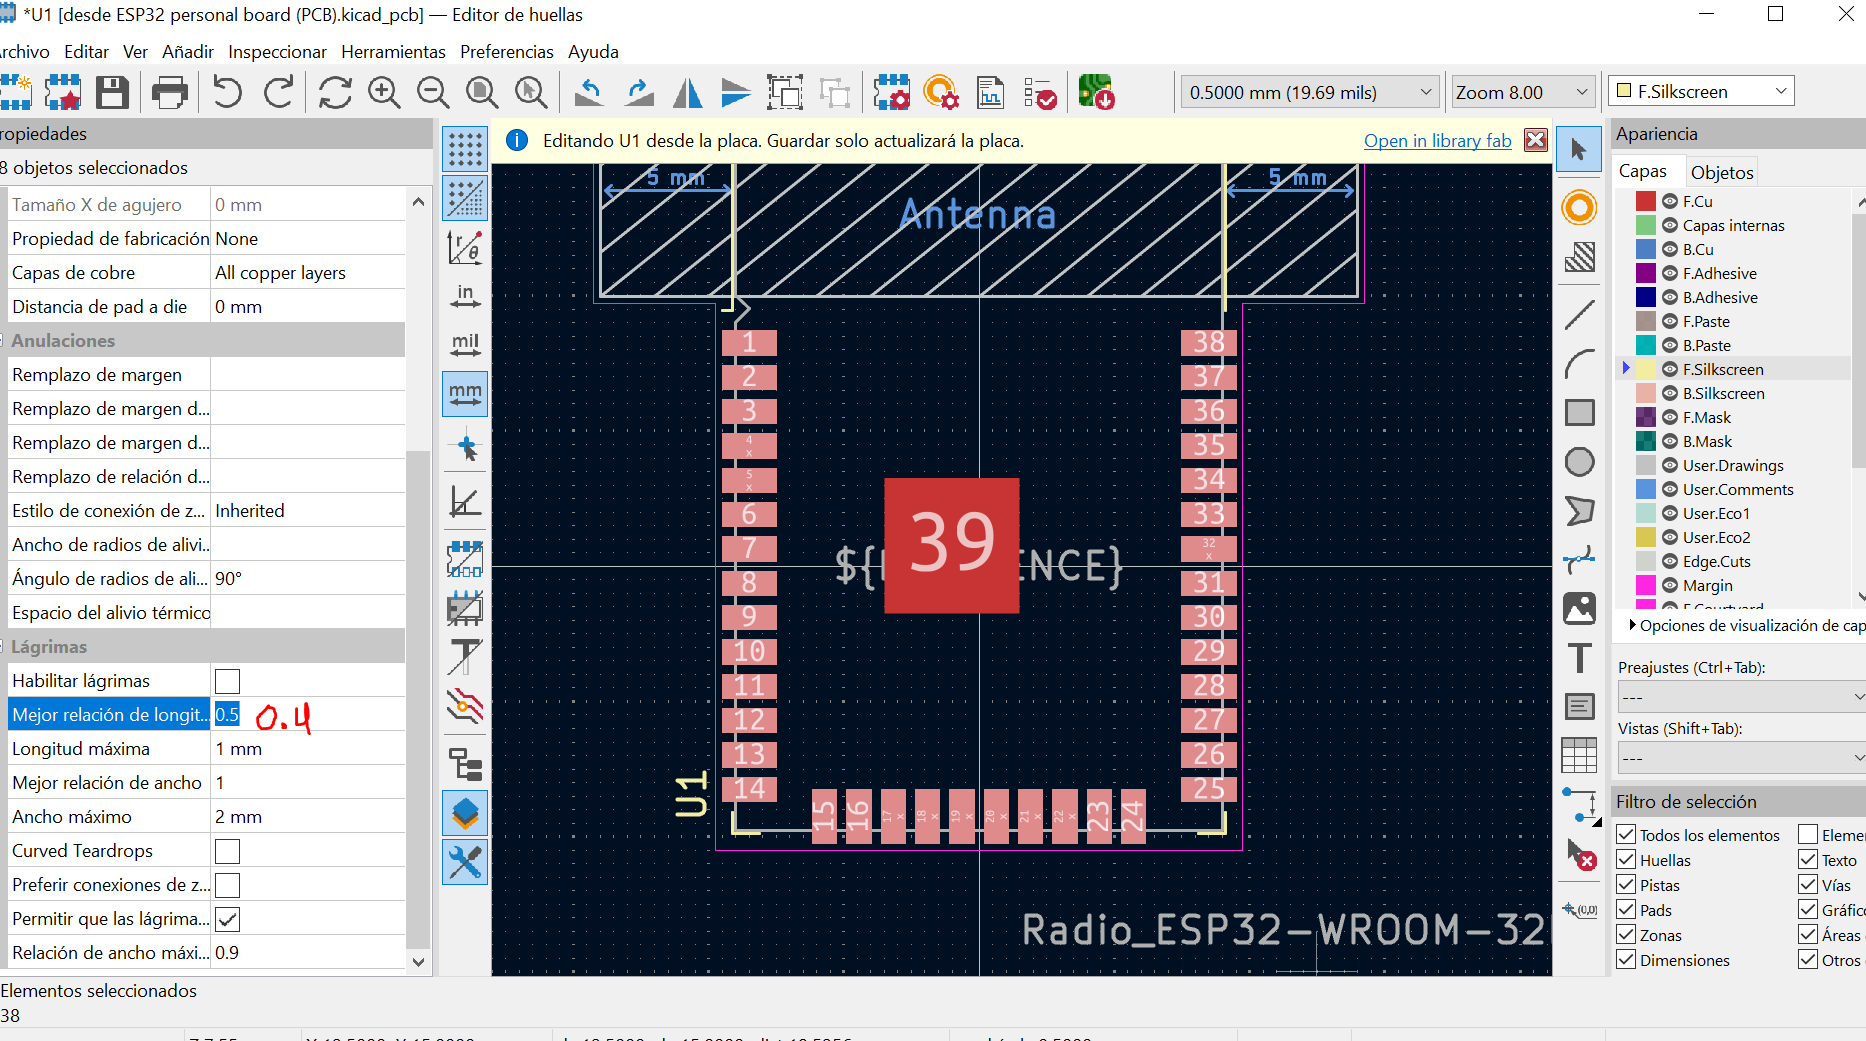Save the footprint with the floppy disk icon
This screenshot has width=1866, height=1041.
(x=112, y=93)
